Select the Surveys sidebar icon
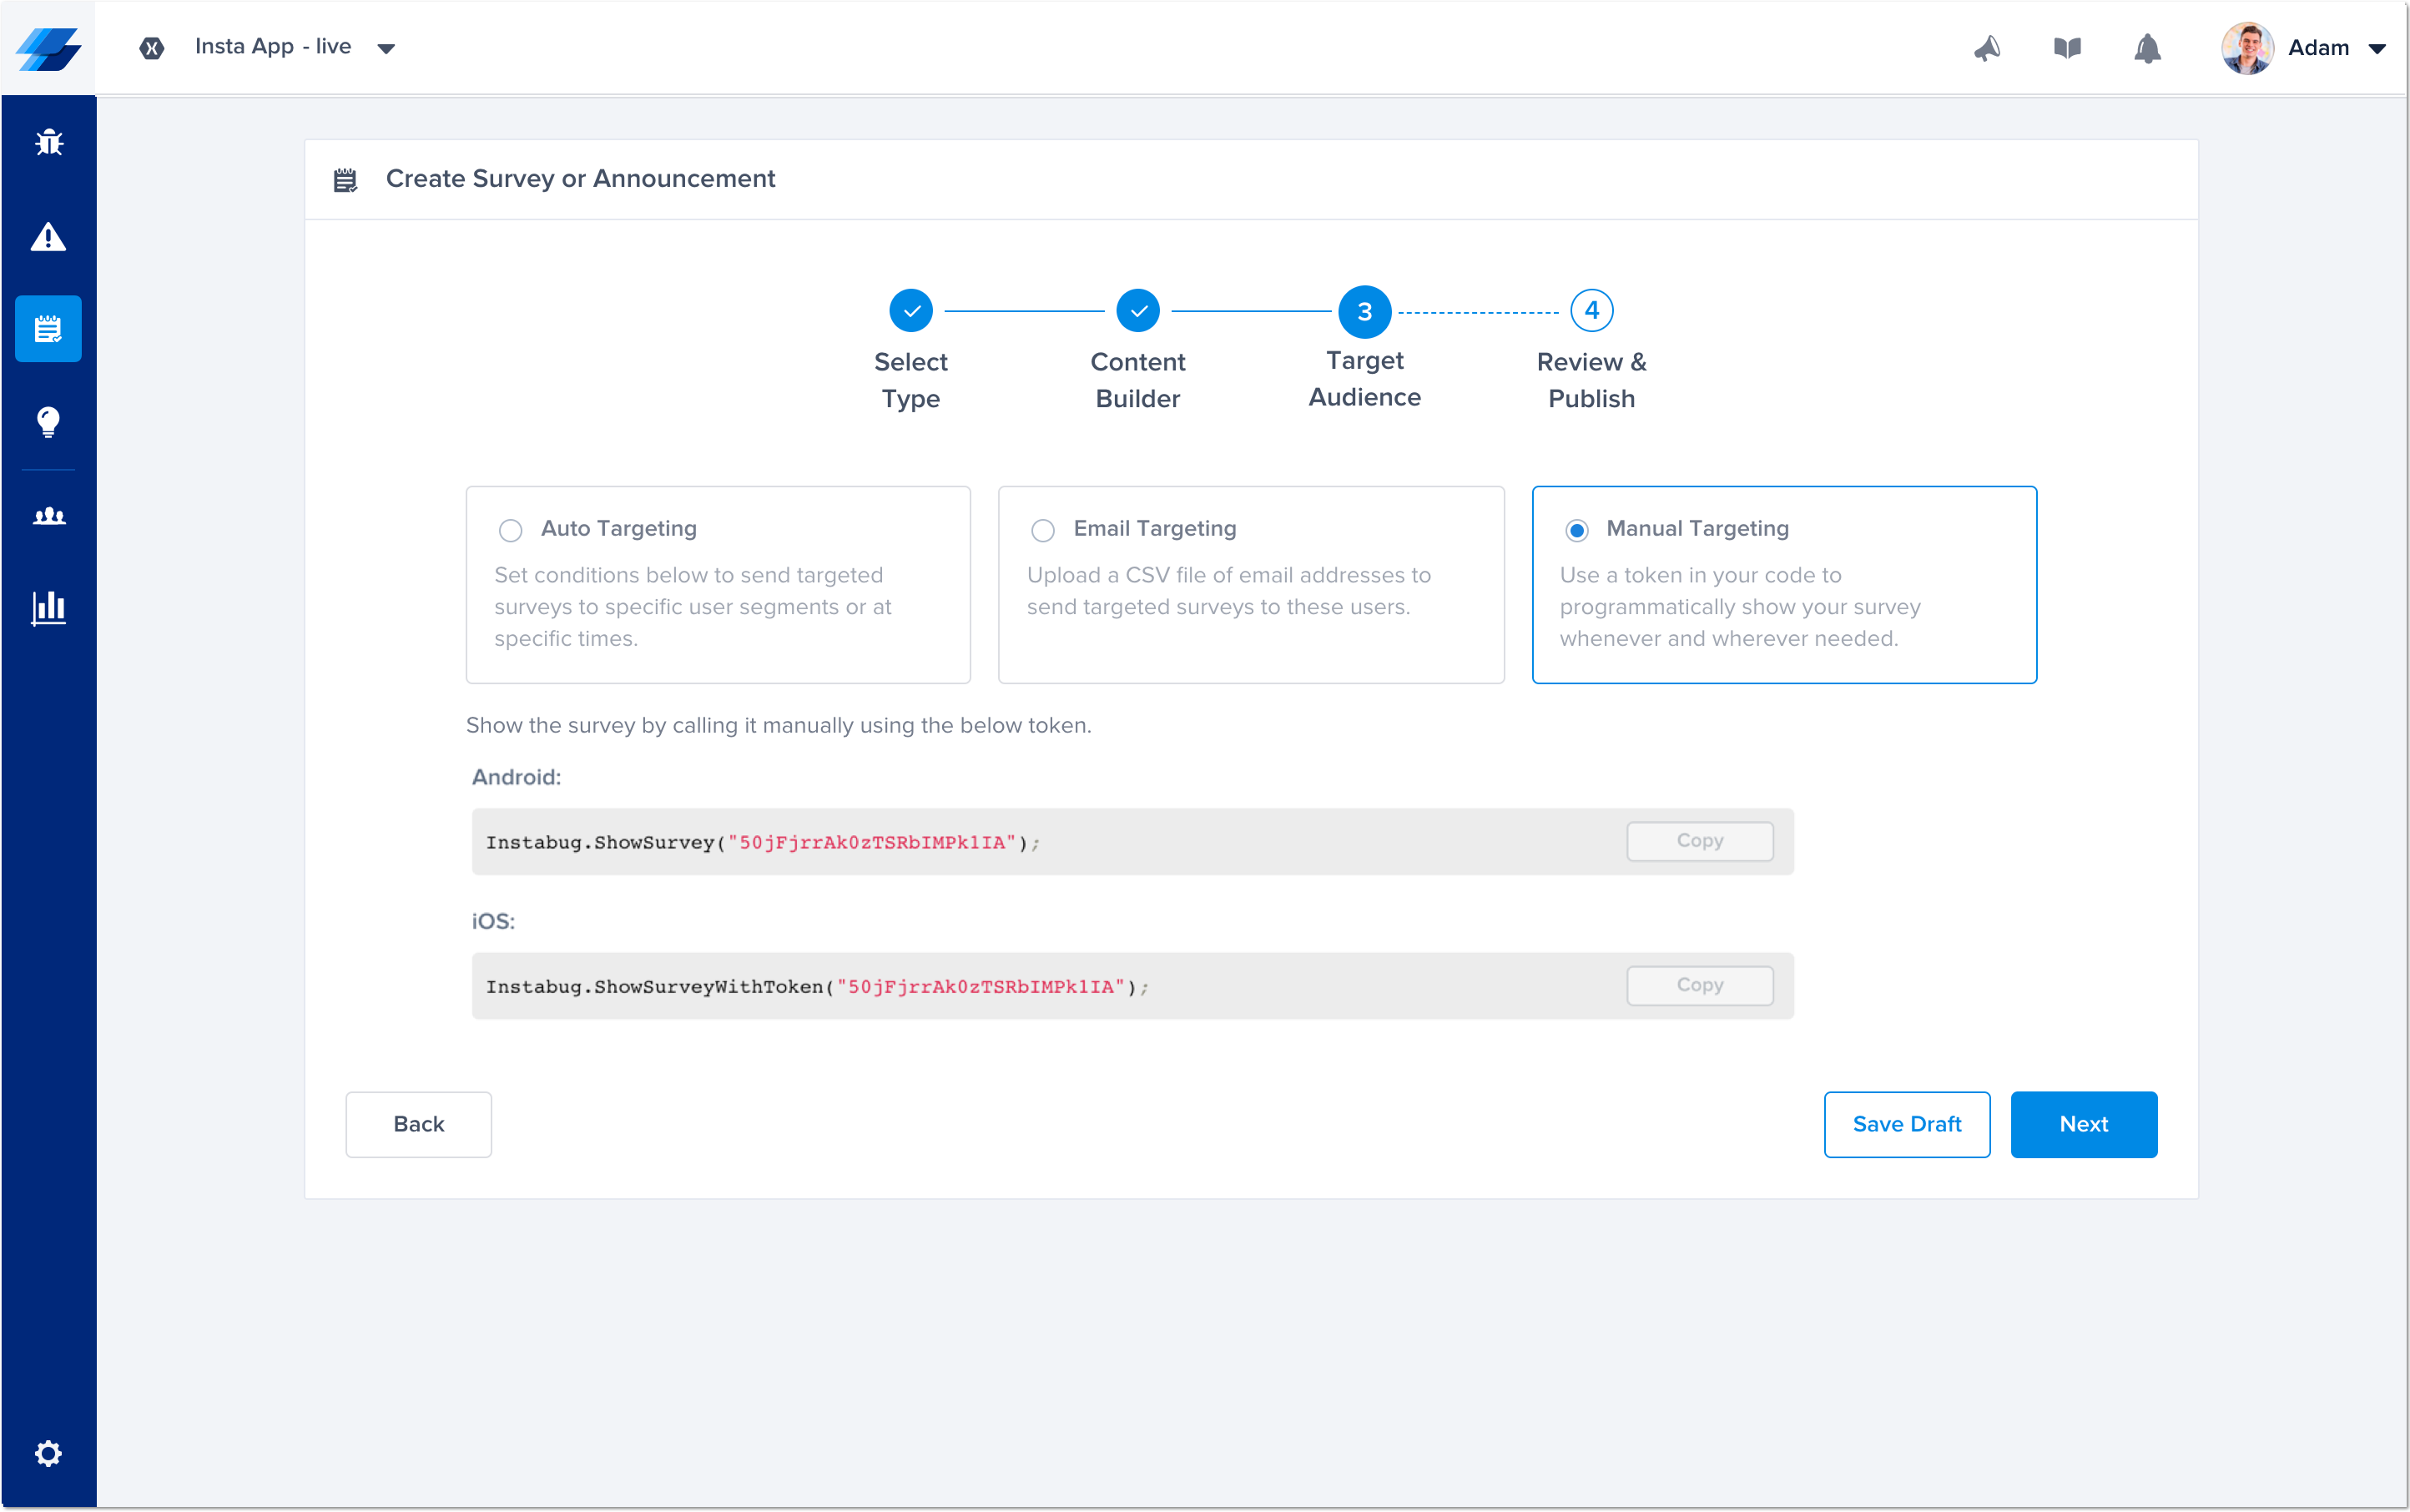2410x1512 pixels. pos(48,328)
